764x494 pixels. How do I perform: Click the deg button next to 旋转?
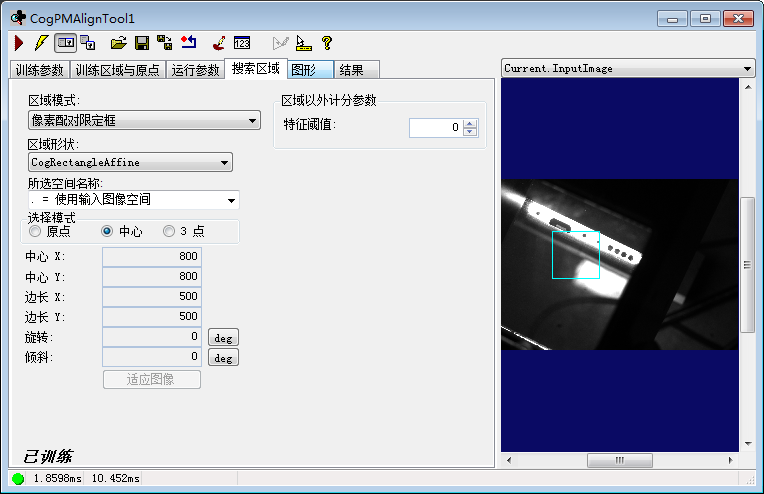coord(223,338)
